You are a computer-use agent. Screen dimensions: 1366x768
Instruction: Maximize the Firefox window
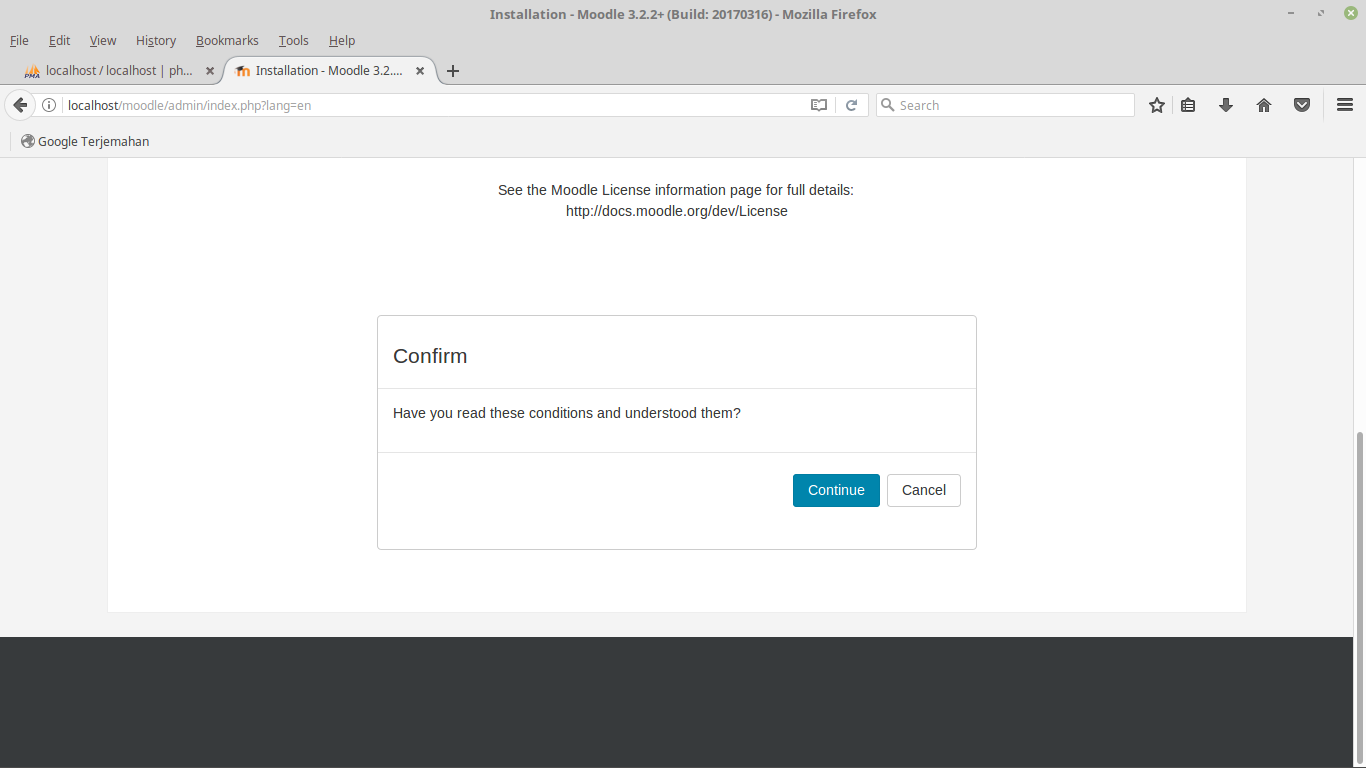click(x=1321, y=14)
